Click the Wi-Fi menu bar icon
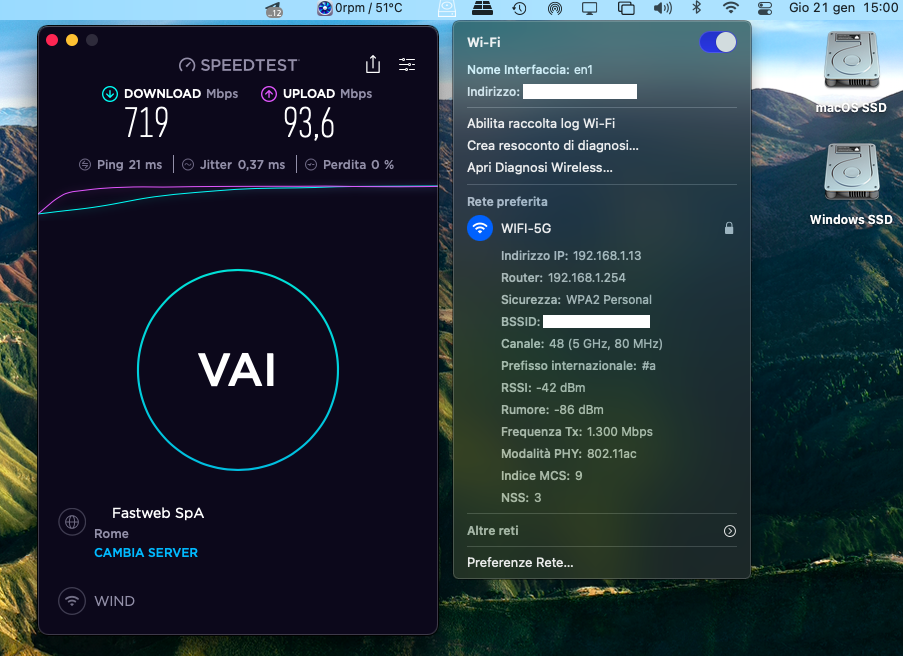903x656 pixels. click(731, 7)
